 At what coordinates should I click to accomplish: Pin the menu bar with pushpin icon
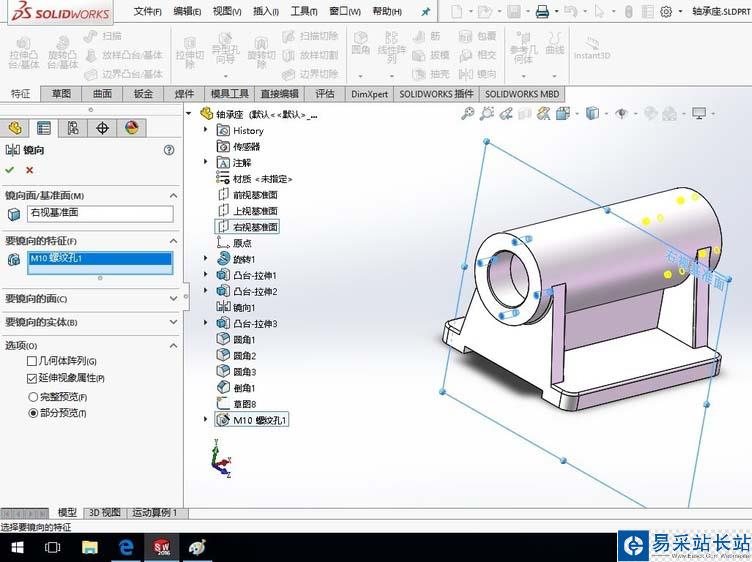coord(425,12)
